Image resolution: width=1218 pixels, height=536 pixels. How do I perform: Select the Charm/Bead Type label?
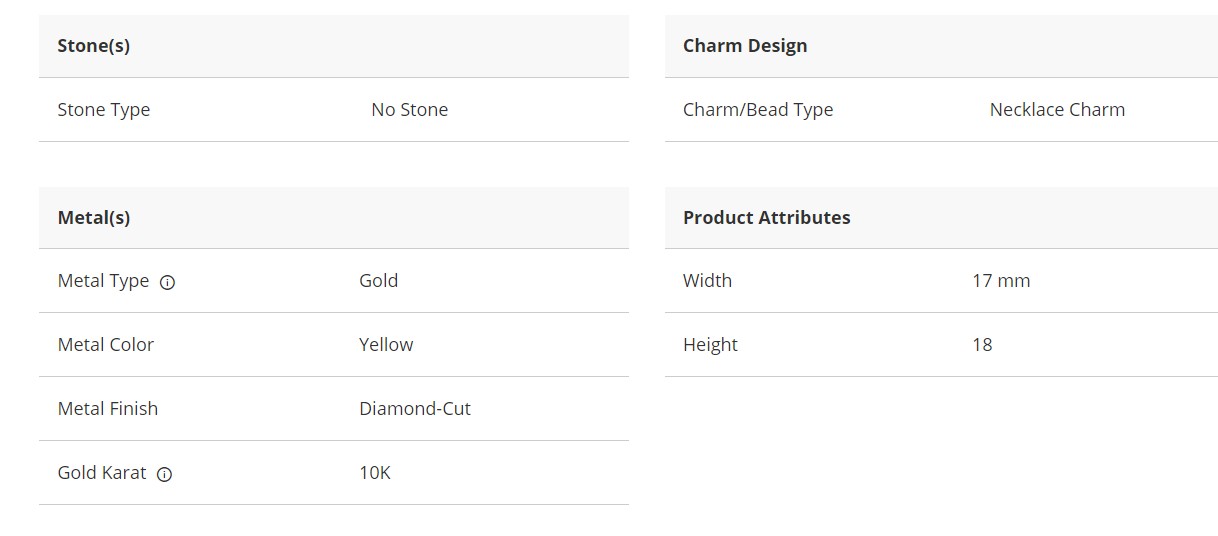(758, 110)
